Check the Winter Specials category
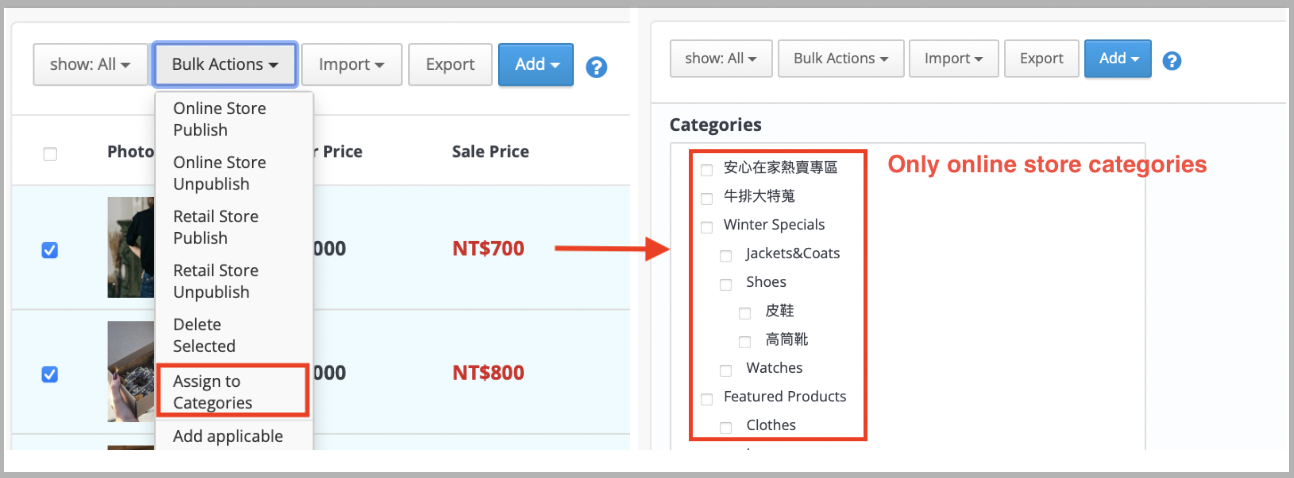The image size is (1294, 478). coord(707,226)
